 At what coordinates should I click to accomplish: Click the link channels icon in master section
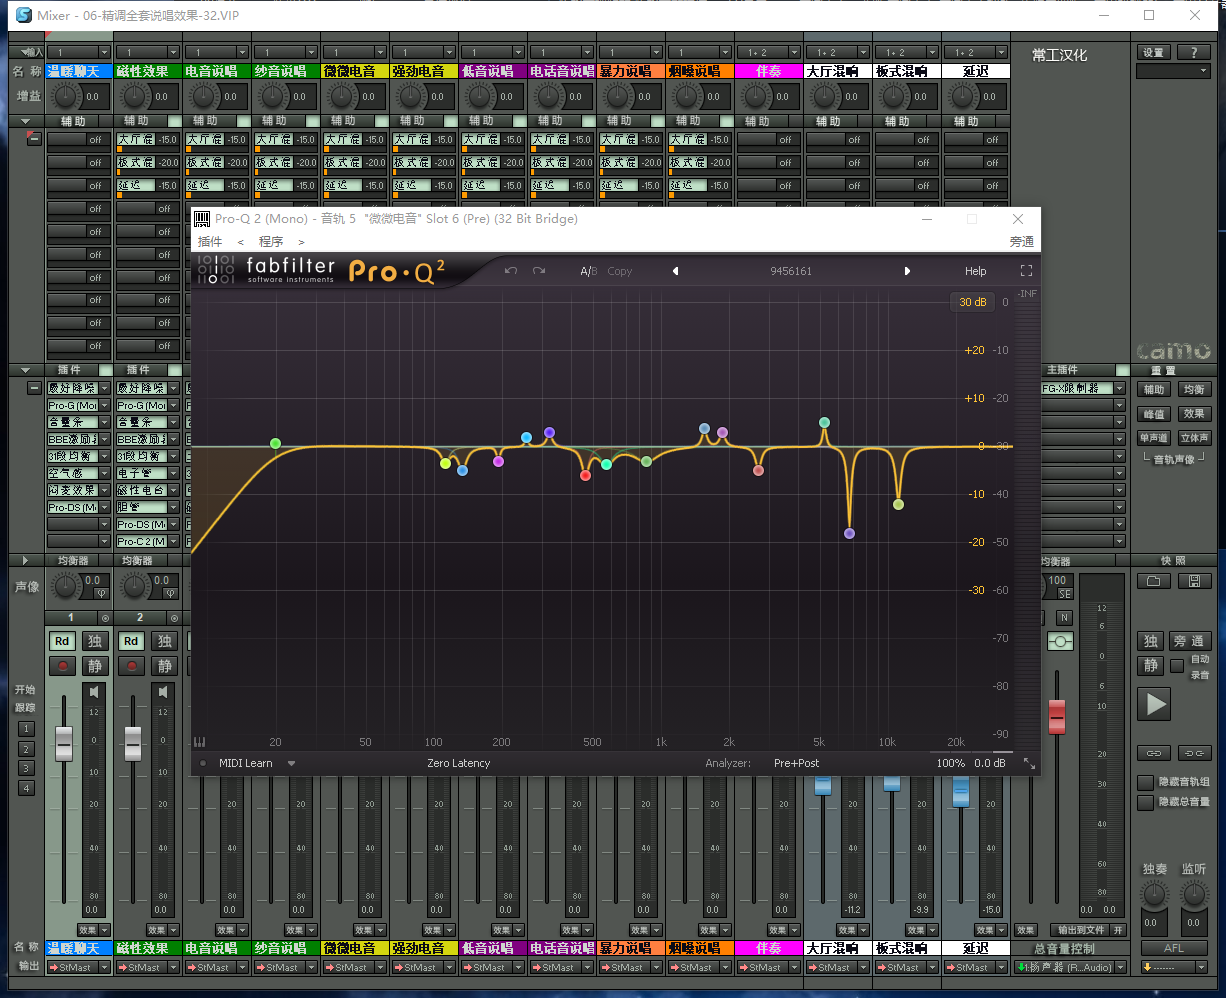pos(1153,752)
